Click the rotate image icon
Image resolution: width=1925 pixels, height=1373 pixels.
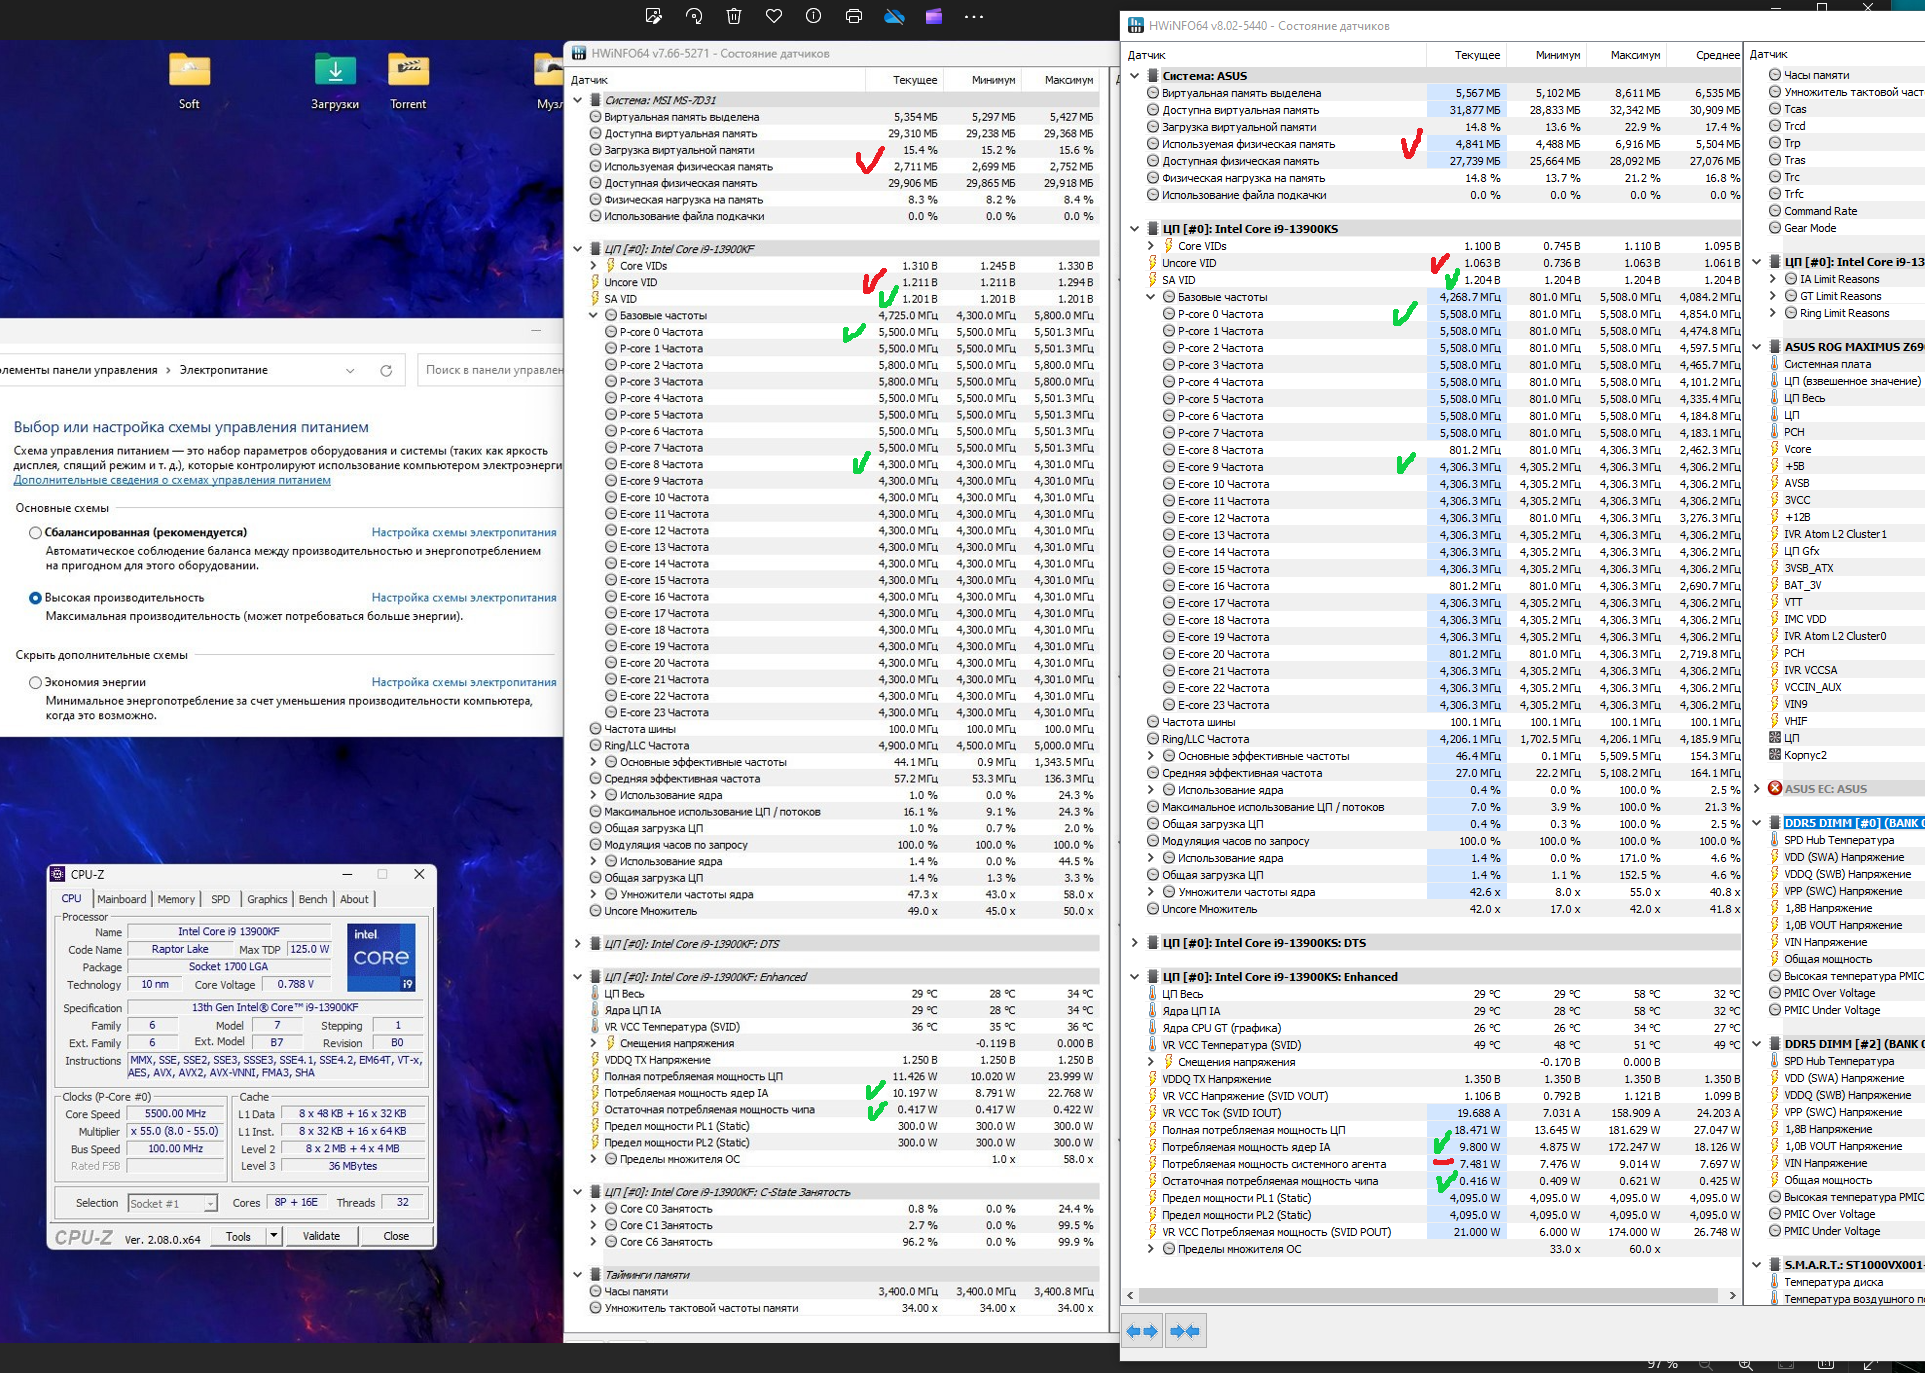point(694,16)
